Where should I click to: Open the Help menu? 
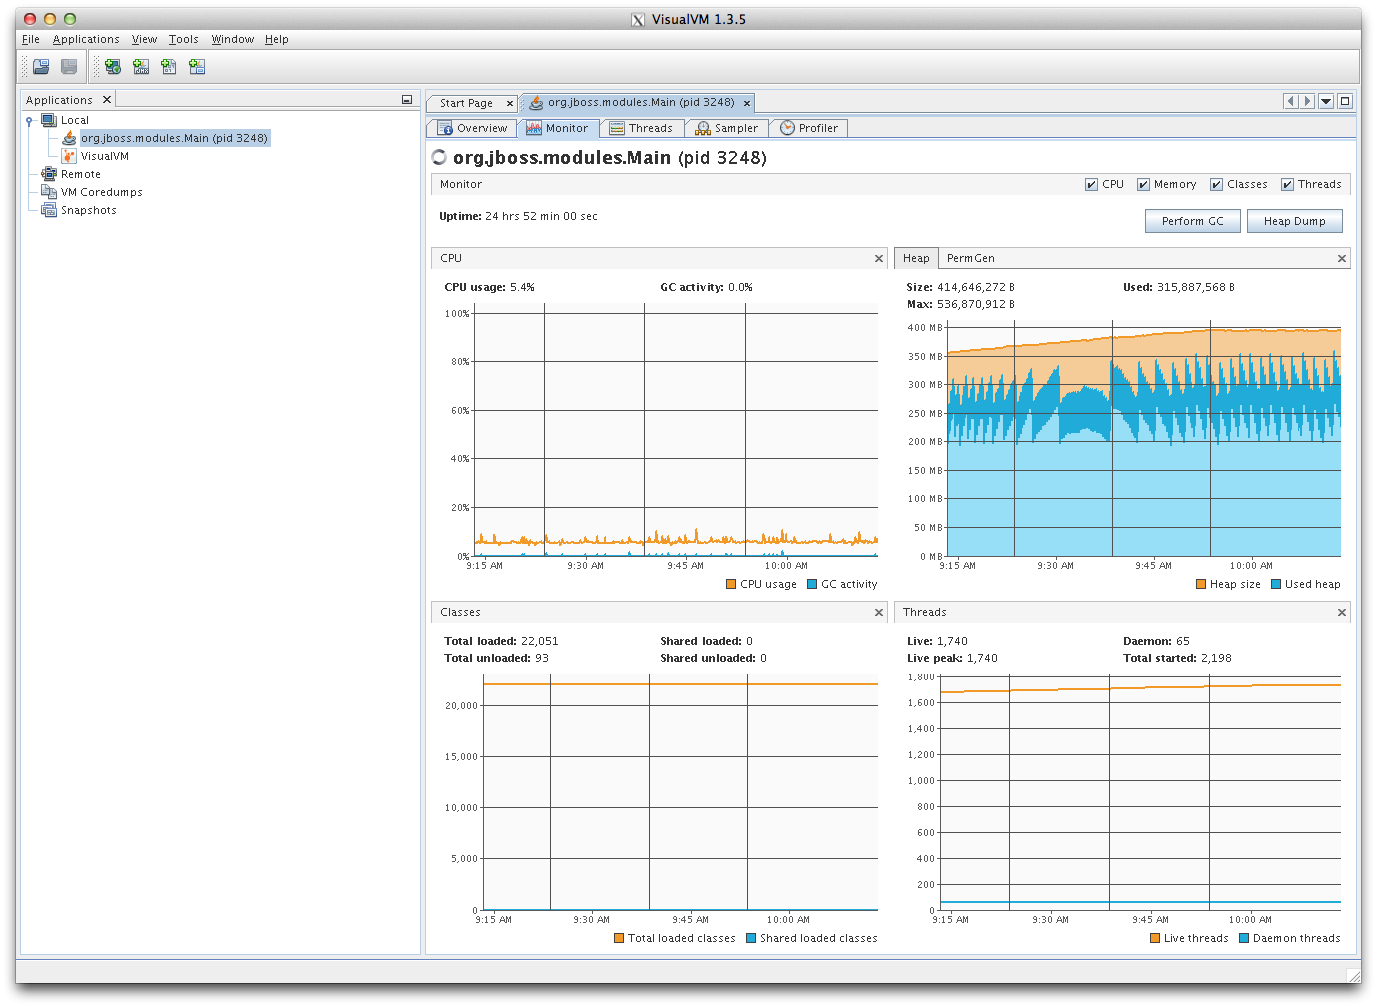tap(277, 40)
